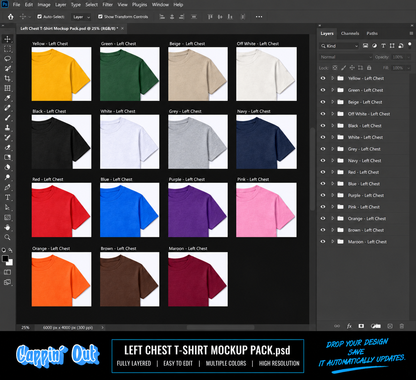The width and height of the screenshot is (416, 380).
Task: Open the Layers panel menu icon
Action: click(x=411, y=33)
